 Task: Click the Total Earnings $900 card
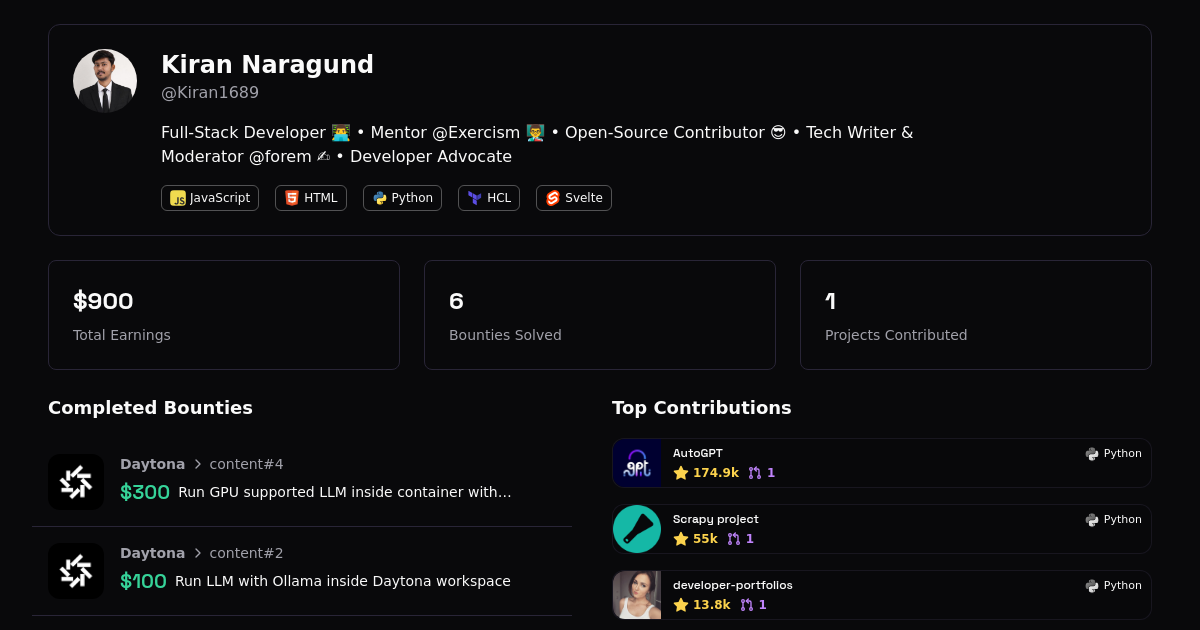point(224,315)
